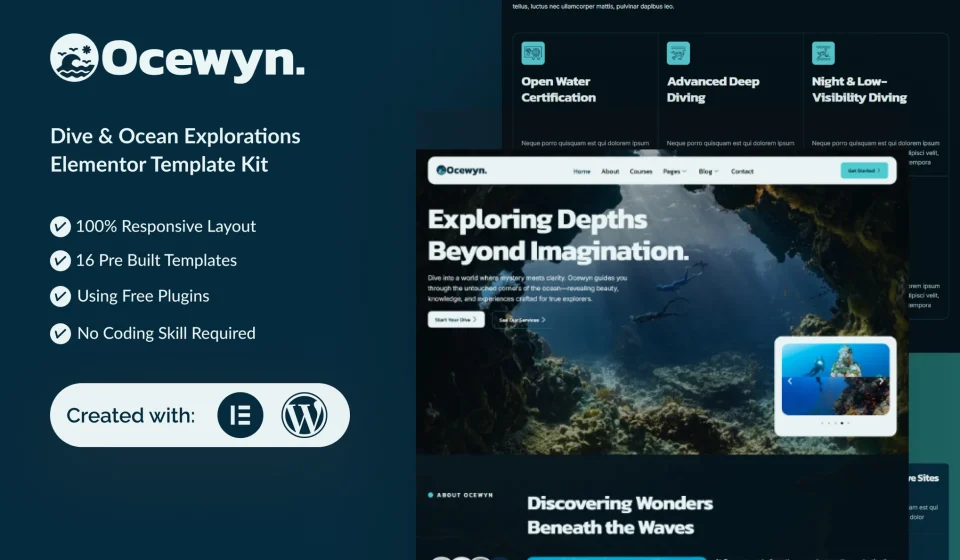Click the diver thumbnail image in the slider
This screenshot has height=560, width=960.
tap(835, 379)
